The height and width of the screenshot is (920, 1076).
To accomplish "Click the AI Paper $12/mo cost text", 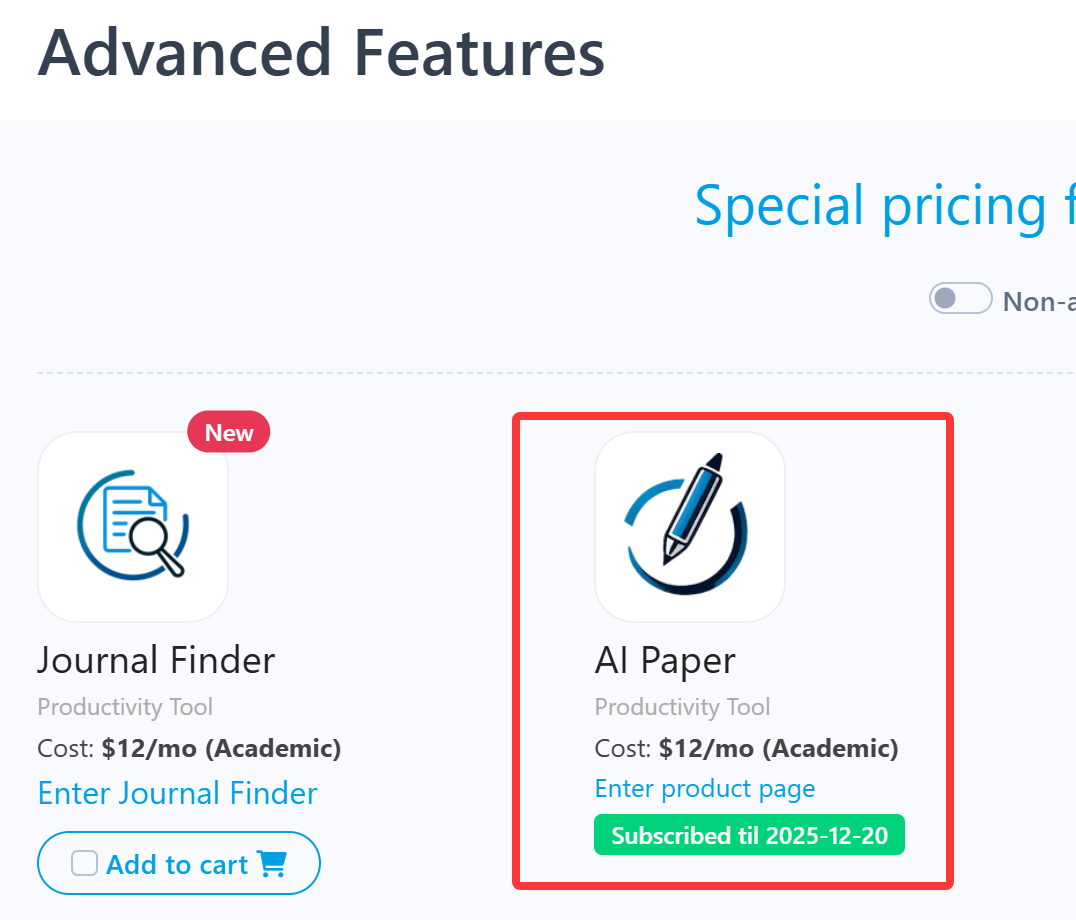I will tap(778, 748).
